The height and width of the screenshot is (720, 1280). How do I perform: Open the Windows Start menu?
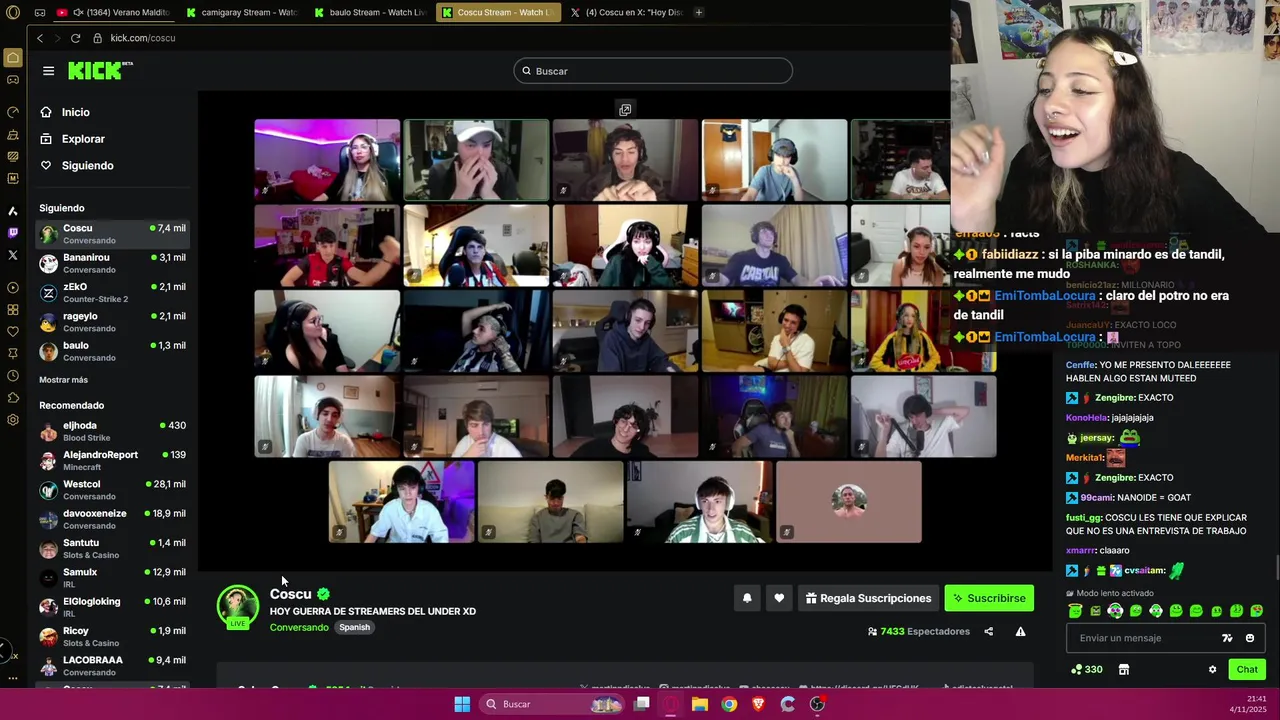click(462, 704)
